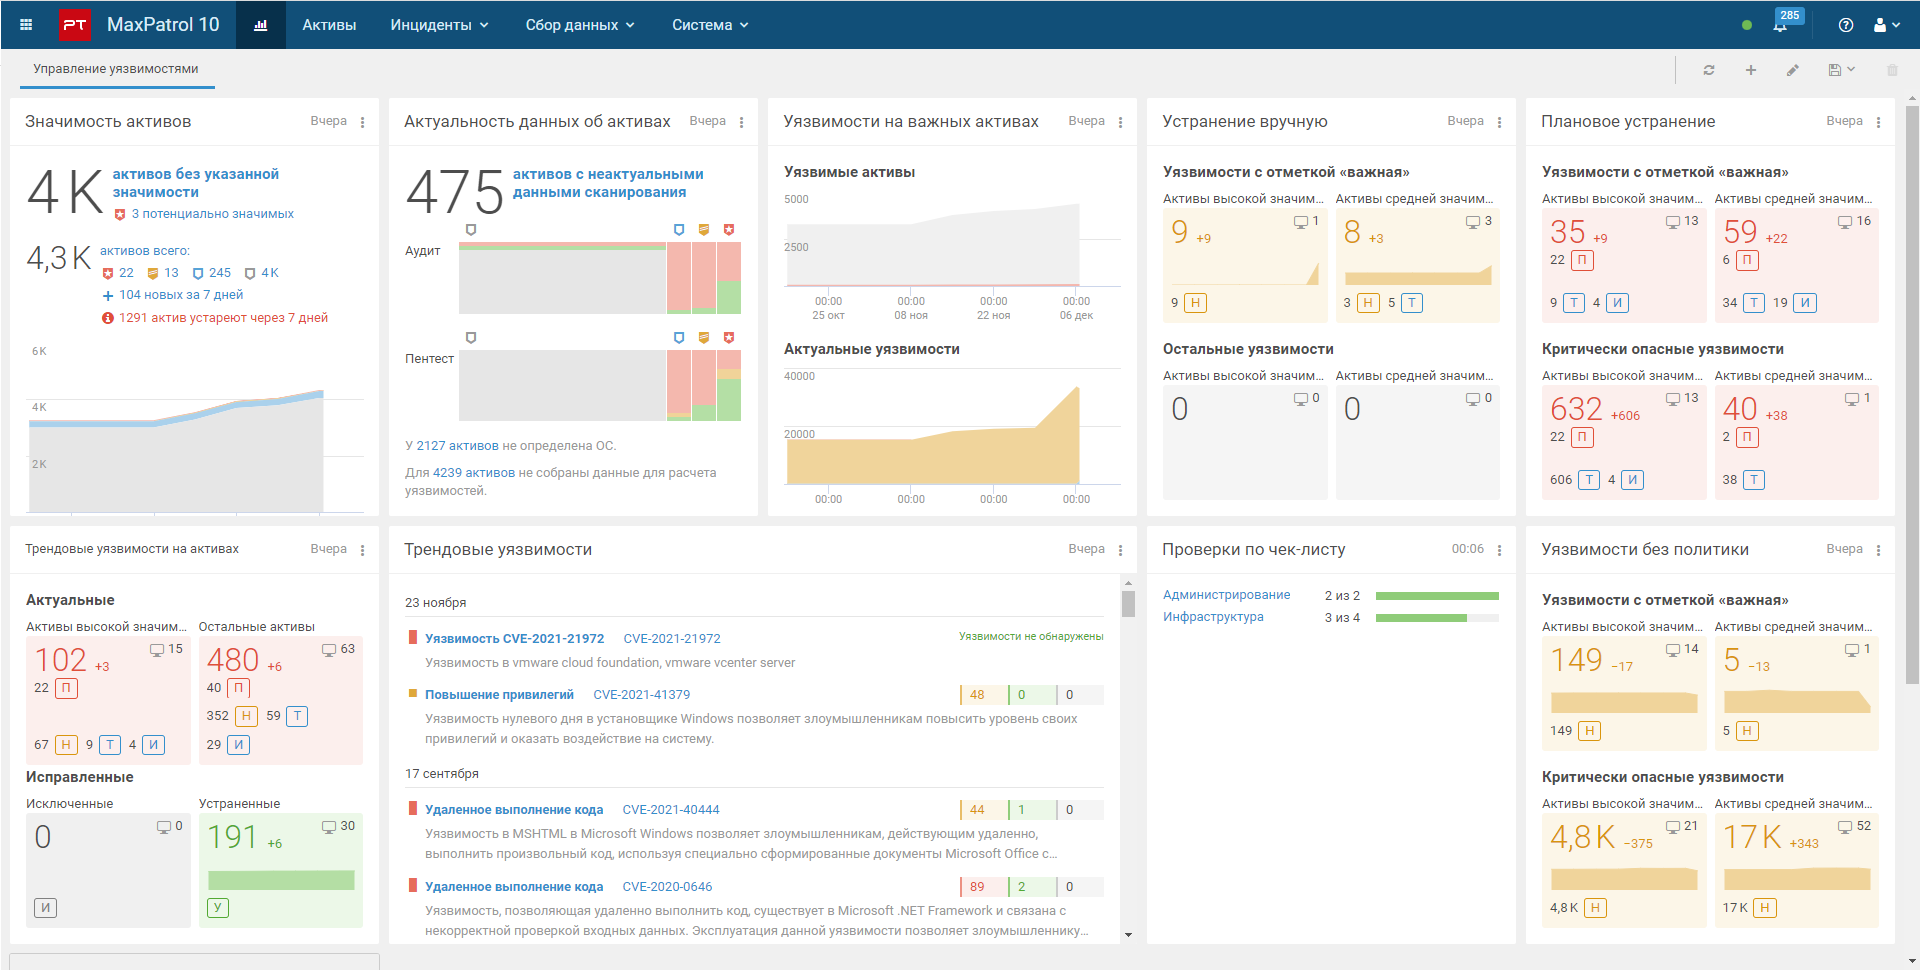The height and width of the screenshot is (970, 1920).
Task: Open the user profile icon menu
Action: point(1885,25)
